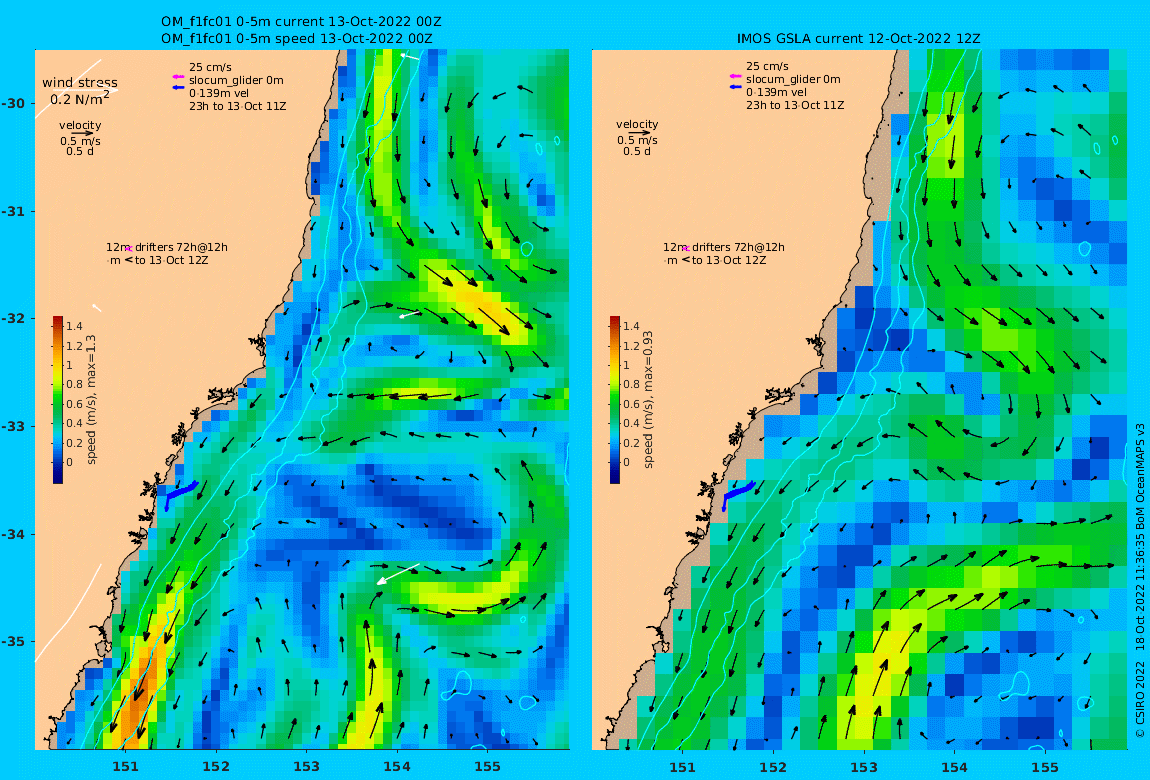Click longitude label 153 on left map
Screen dimensions: 1150x780
click(x=306, y=767)
